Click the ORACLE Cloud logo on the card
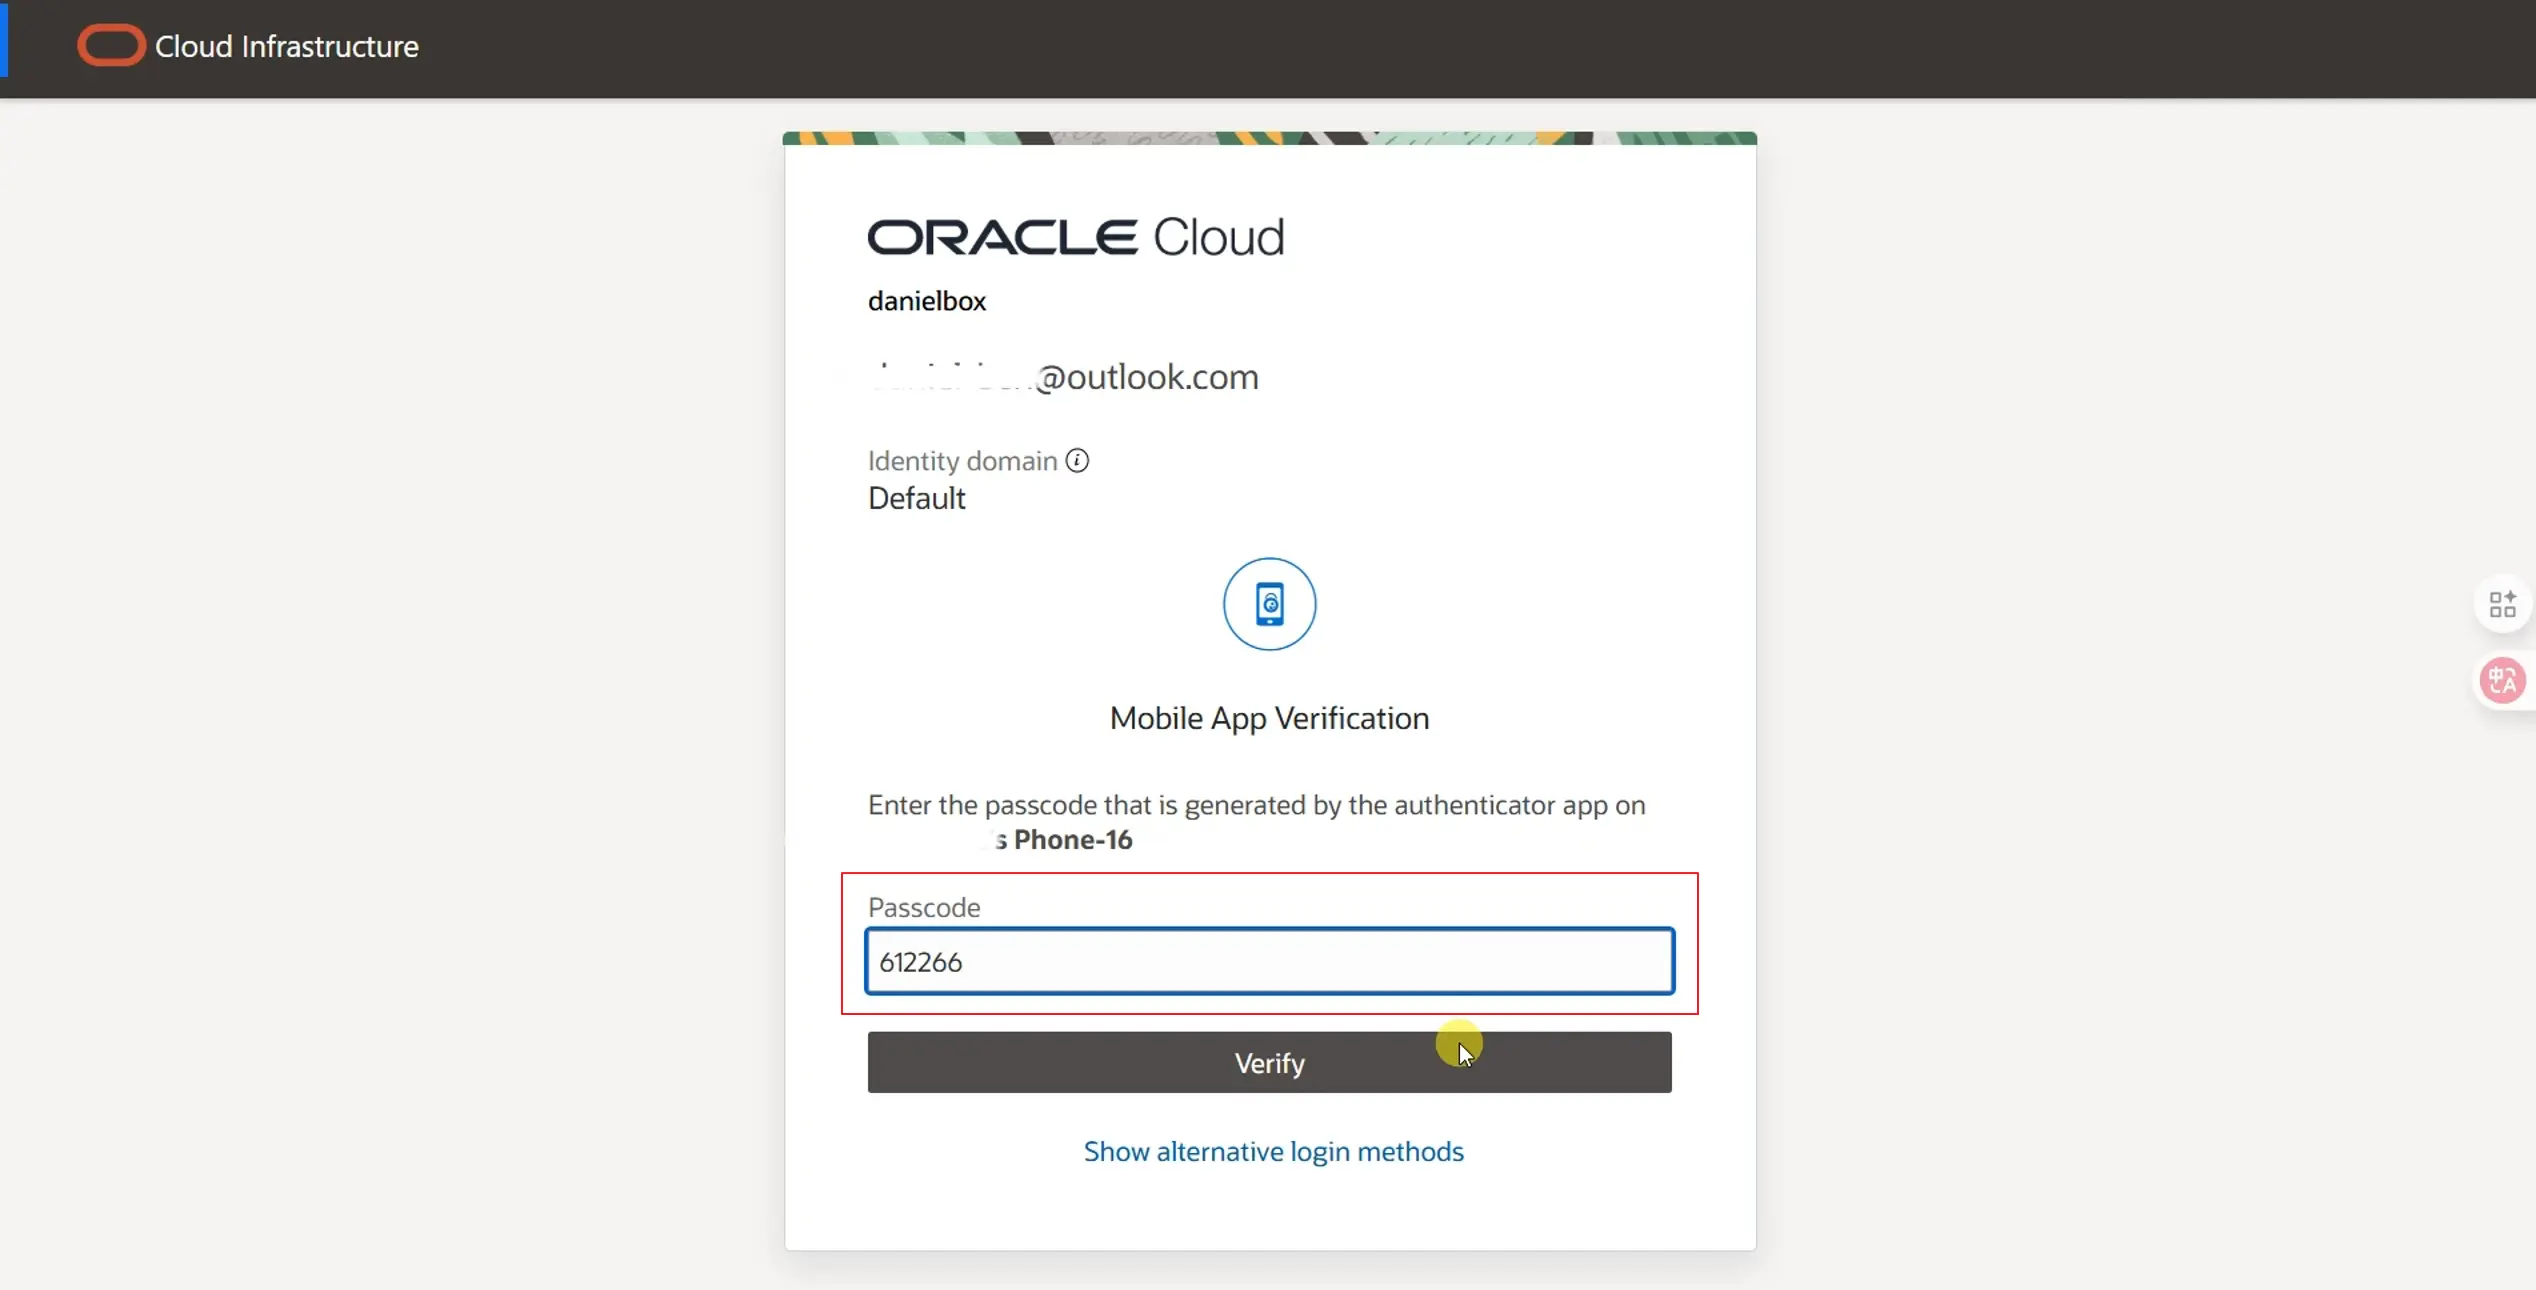This screenshot has width=2536, height=1290. tap(1076, 237)
